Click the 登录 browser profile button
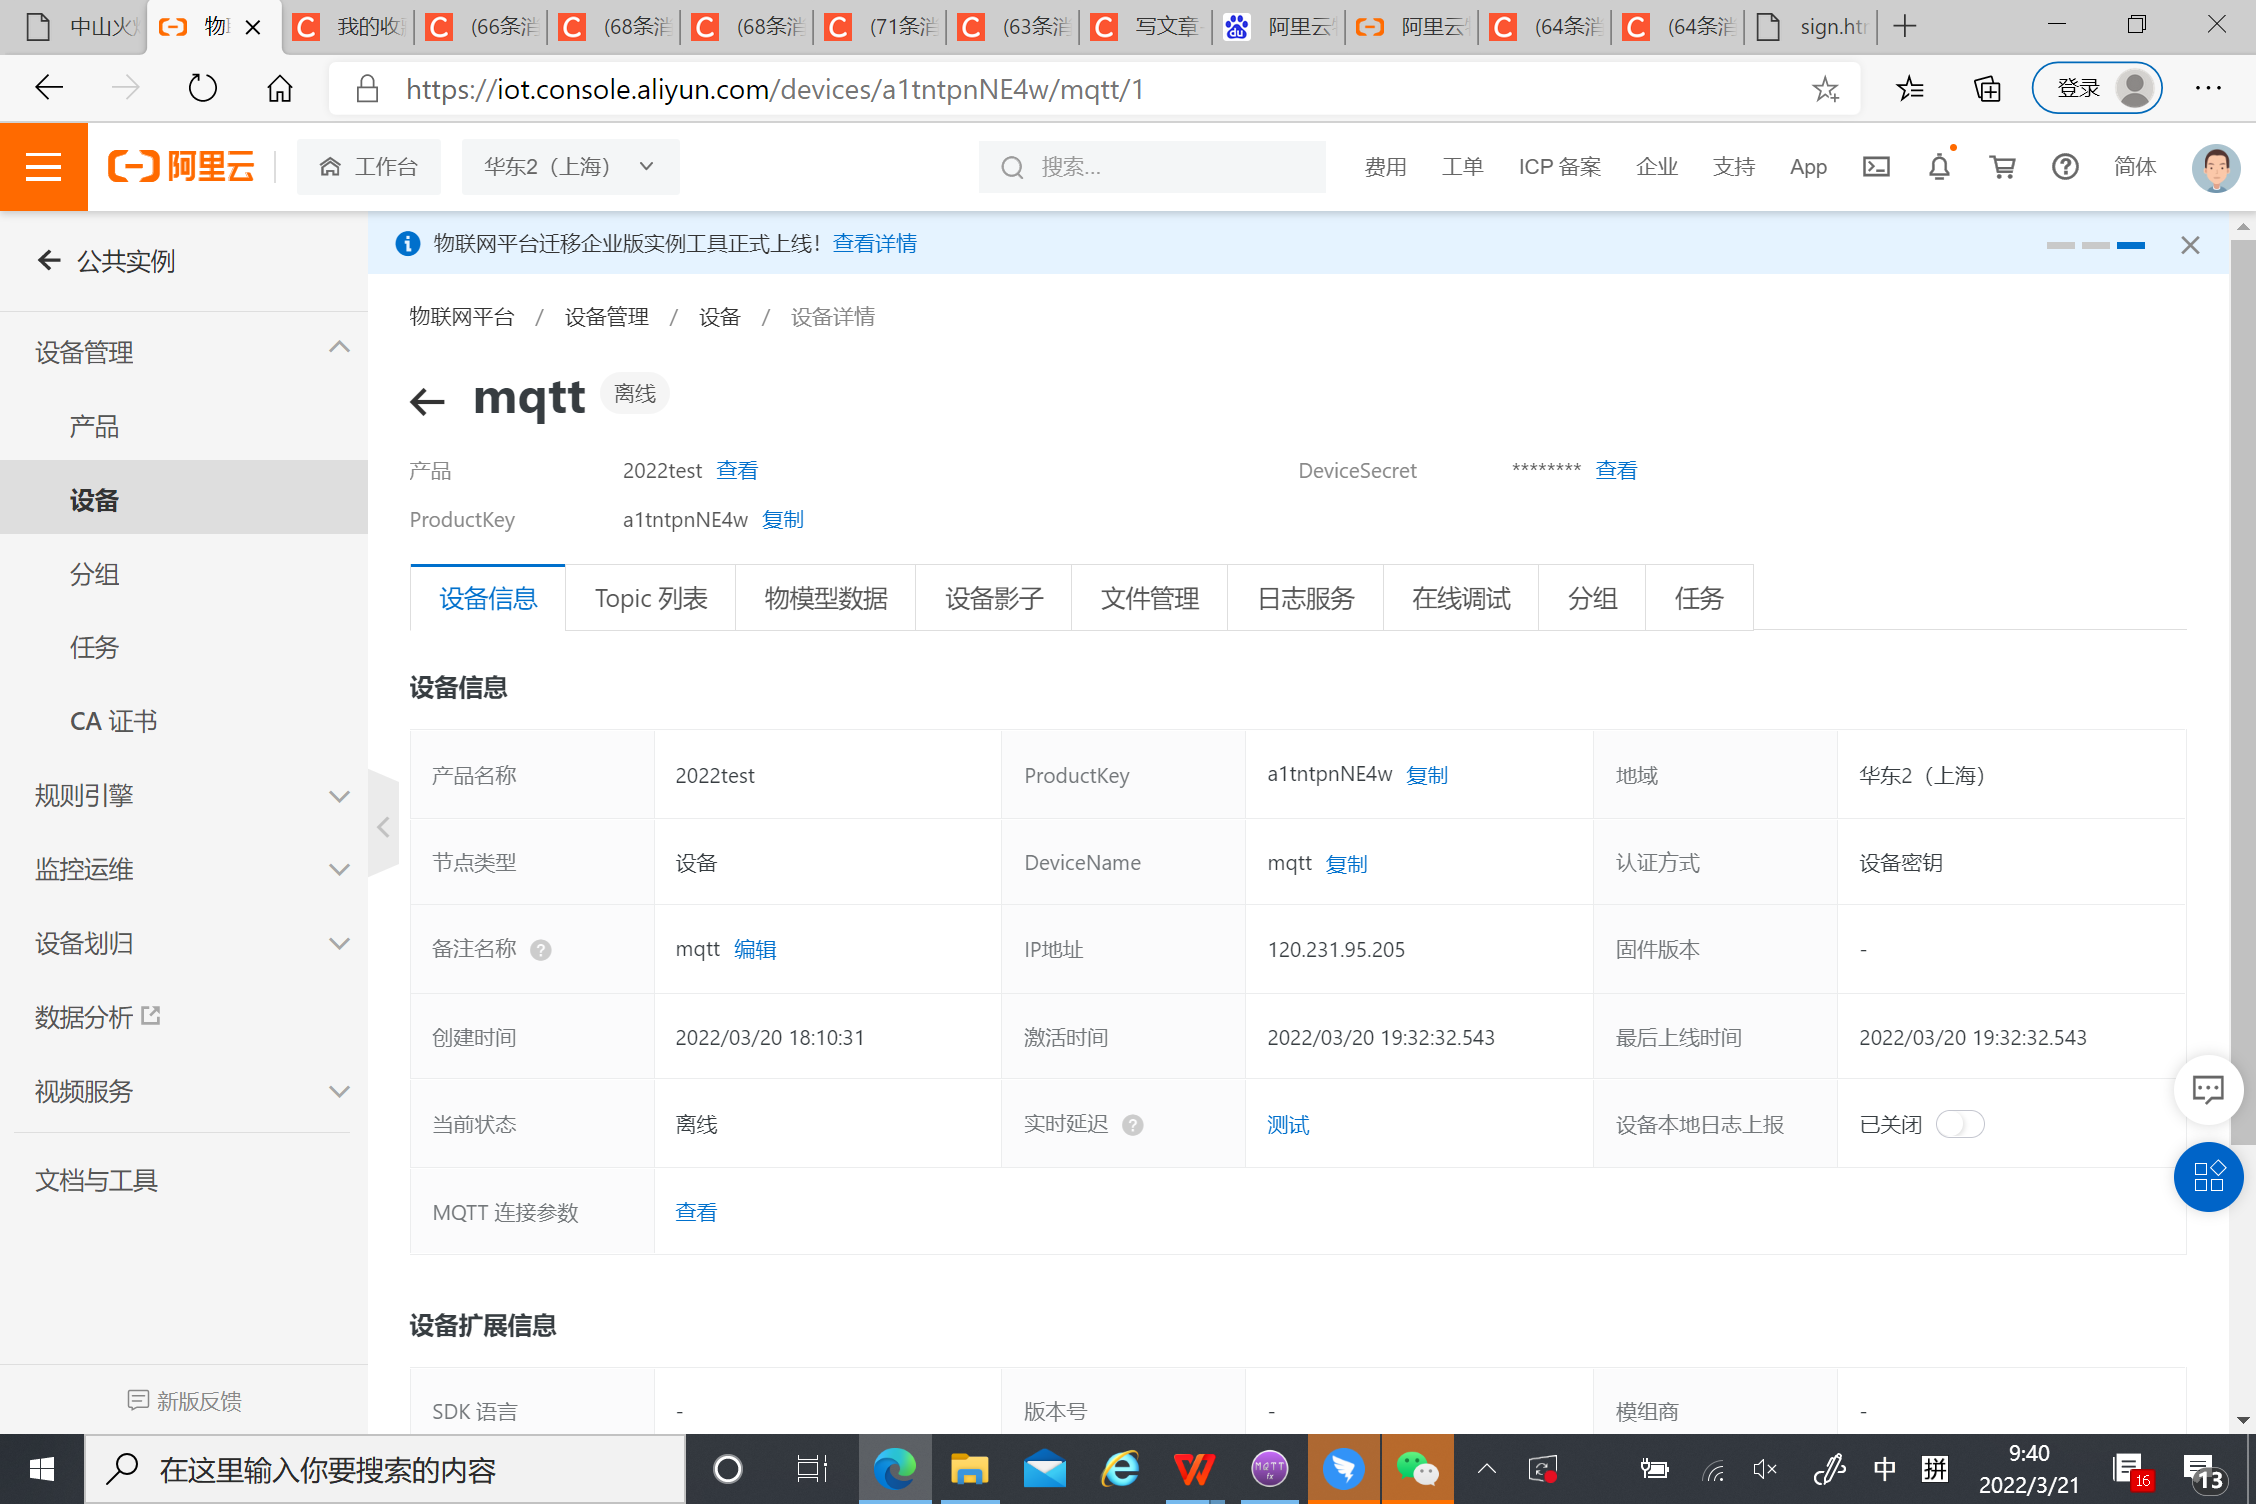The width and height of the screenshot is (2256, 1504). click(x=2097, y=88)
